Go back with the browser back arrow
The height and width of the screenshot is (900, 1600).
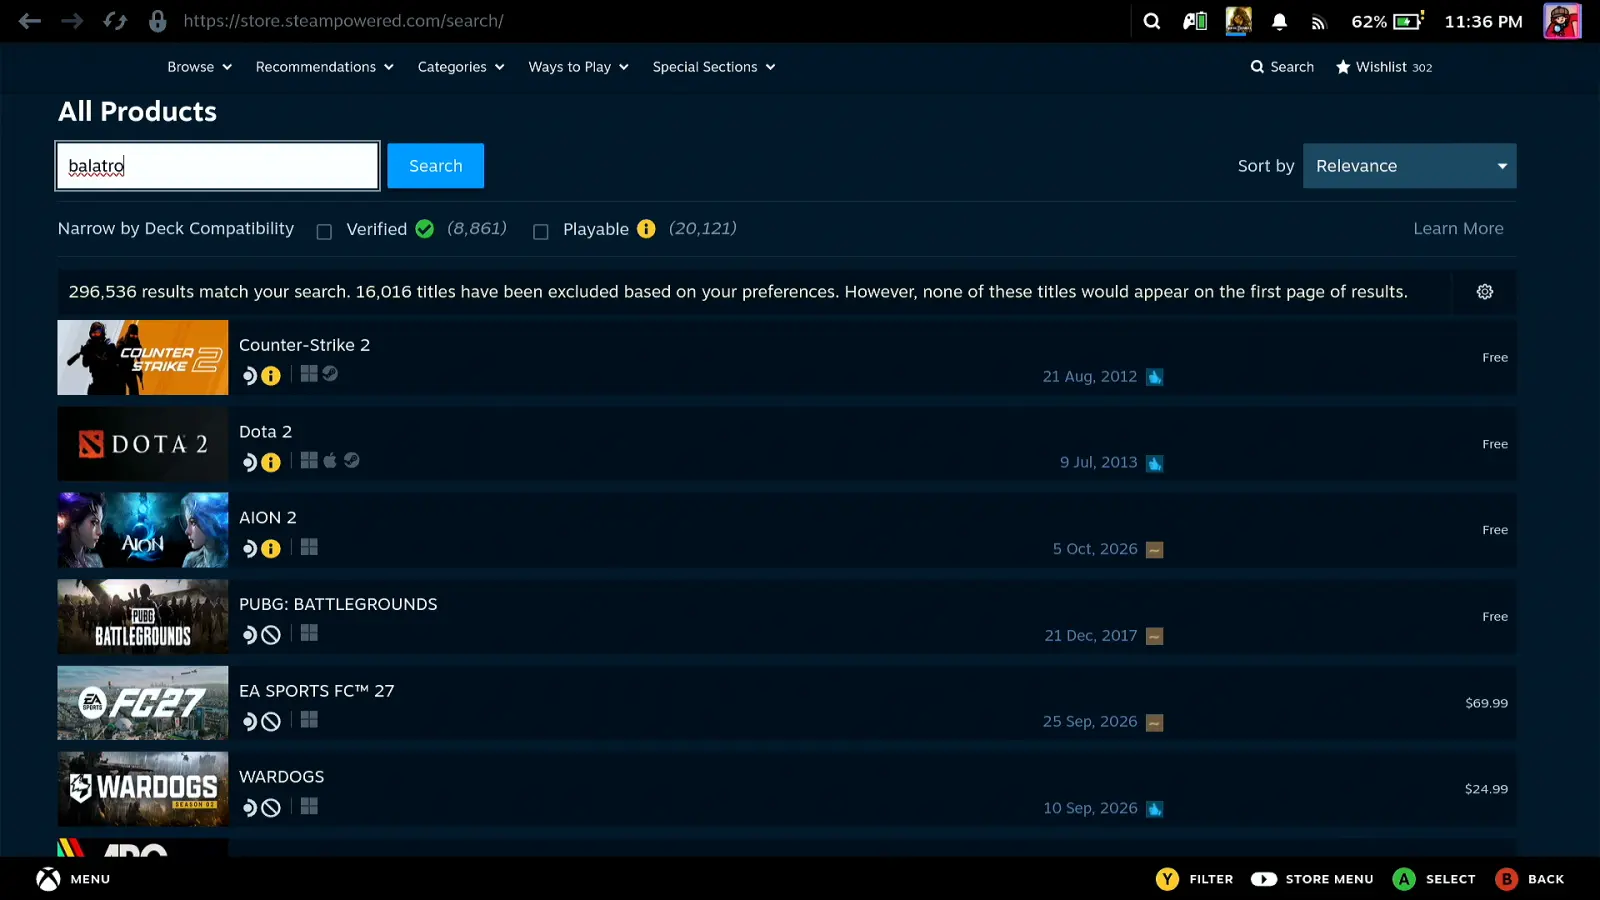click(x=30, y=21)
